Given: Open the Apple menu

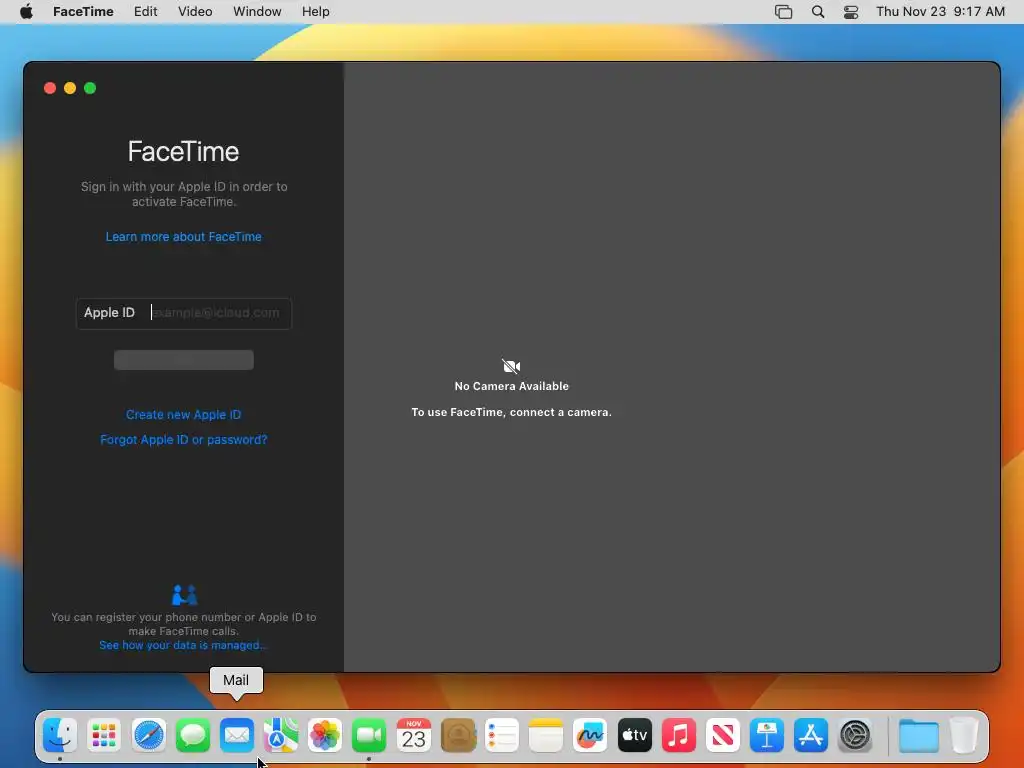Looking at the screenshot, I should point(26,12).
